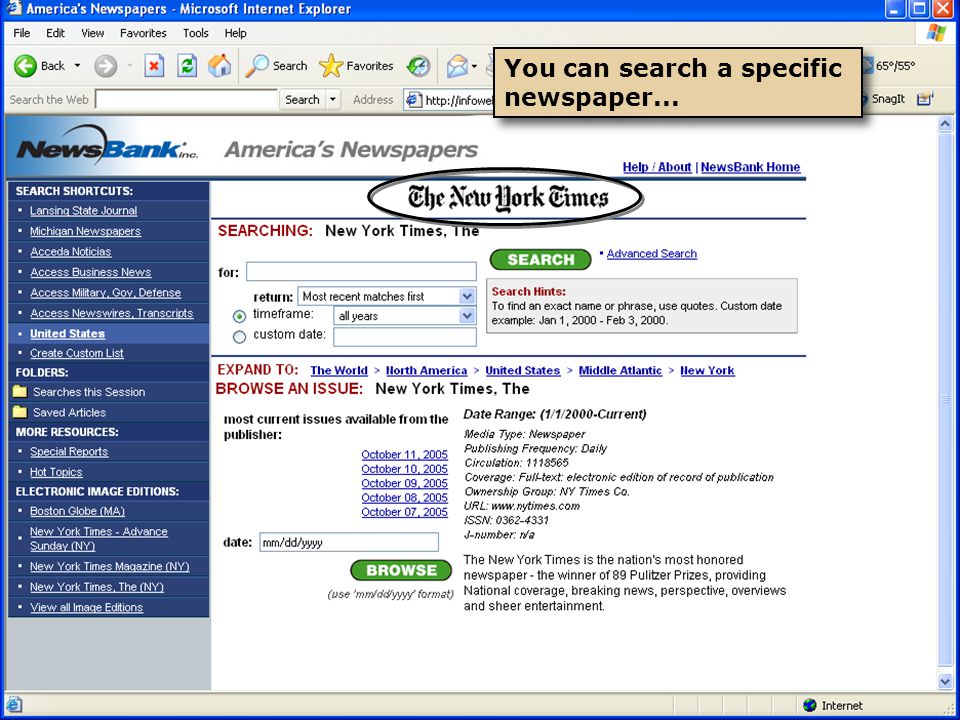Click the browser Back arrow icon
Screen dimensions: 960x720
click(x=25, y=66)
